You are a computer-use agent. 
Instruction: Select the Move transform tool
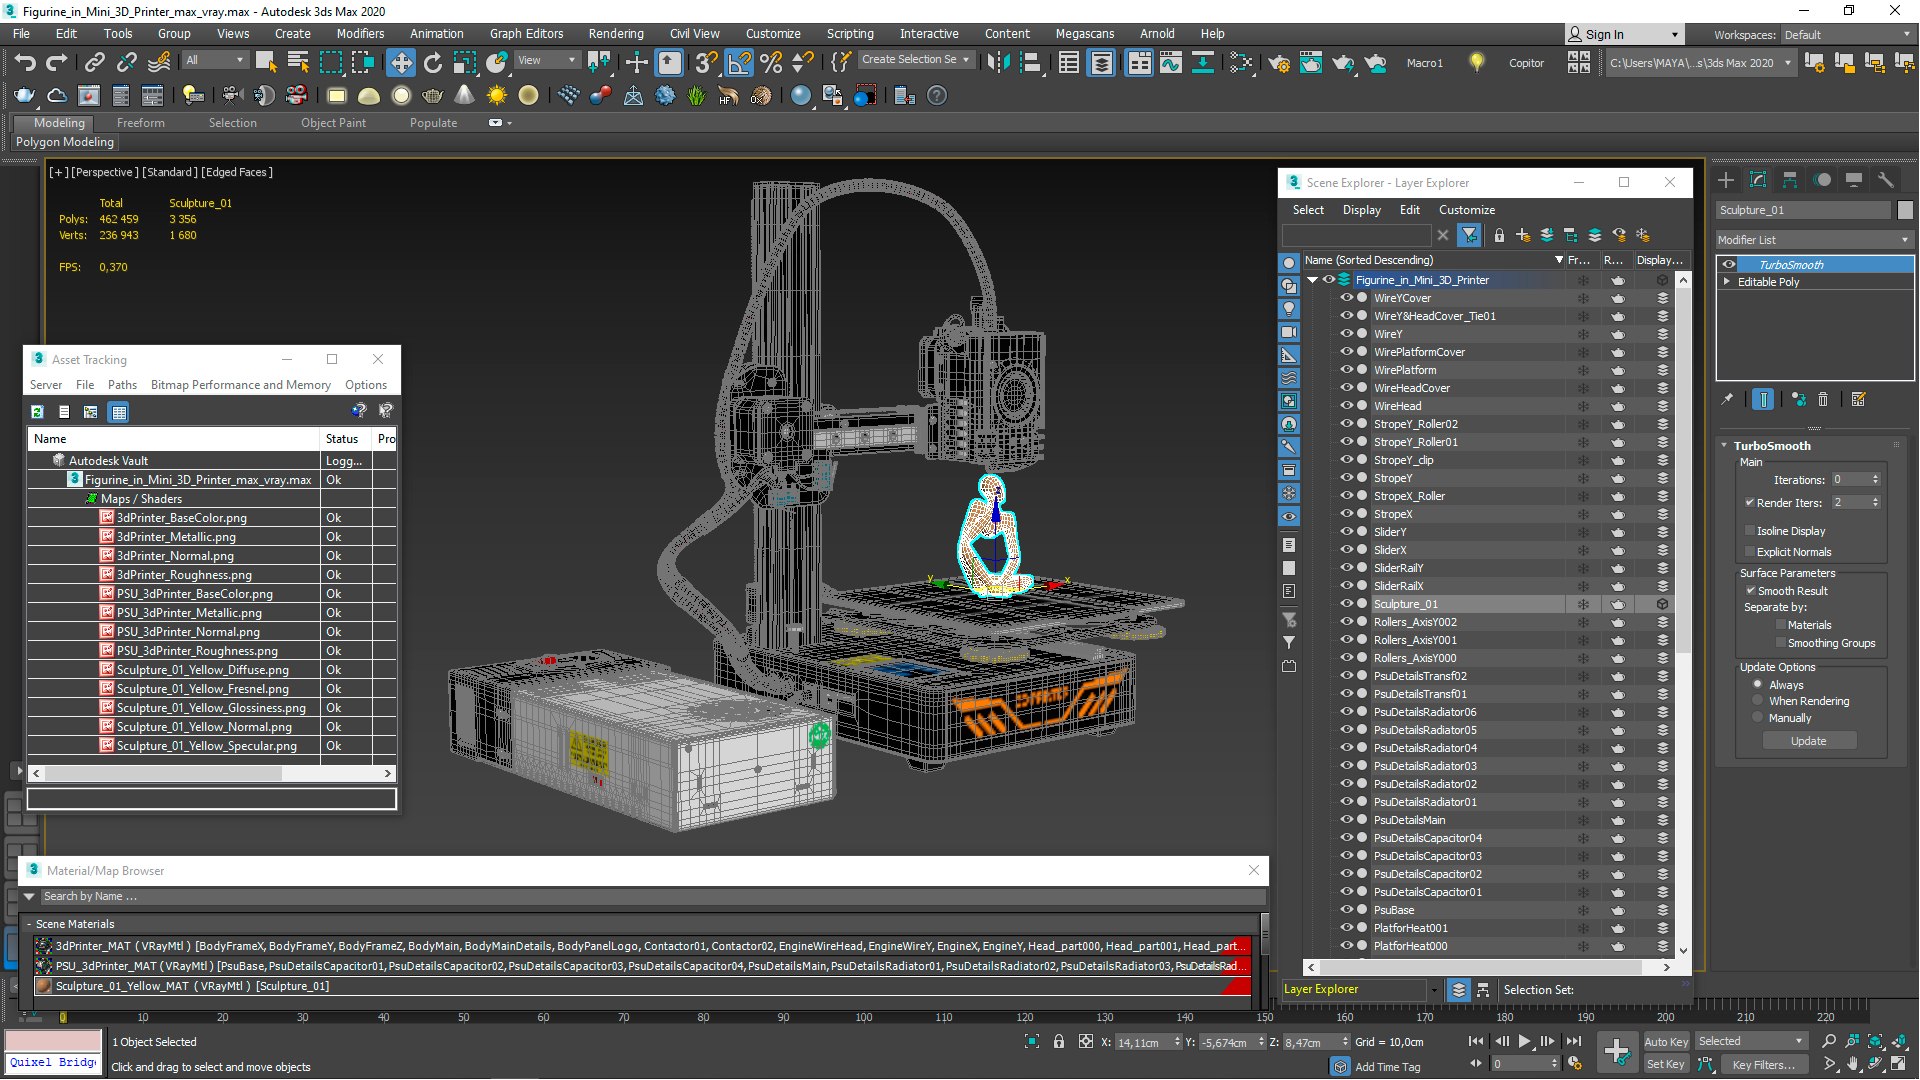coord(400,62)
